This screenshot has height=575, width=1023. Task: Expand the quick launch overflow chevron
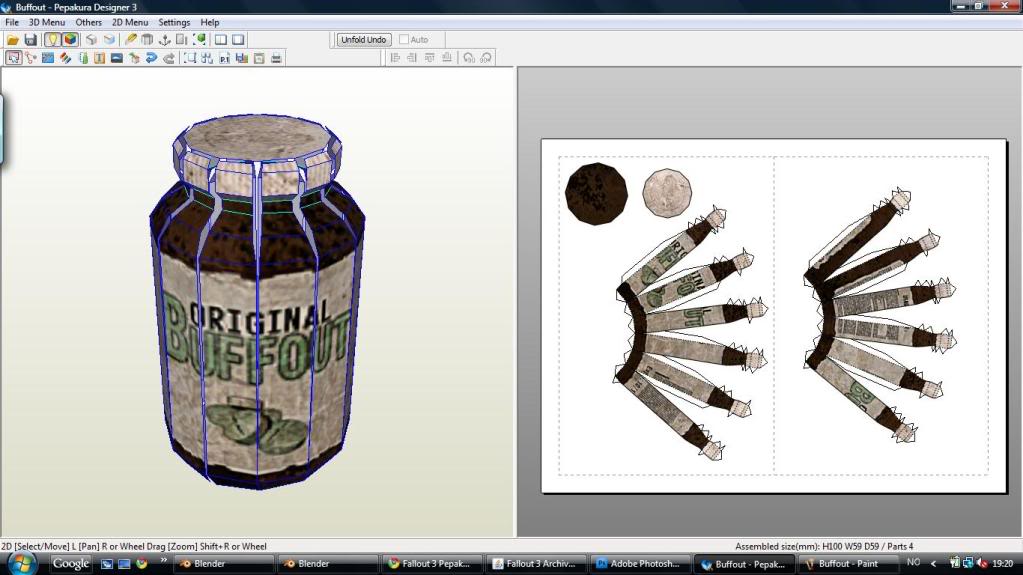pos(163,560)
